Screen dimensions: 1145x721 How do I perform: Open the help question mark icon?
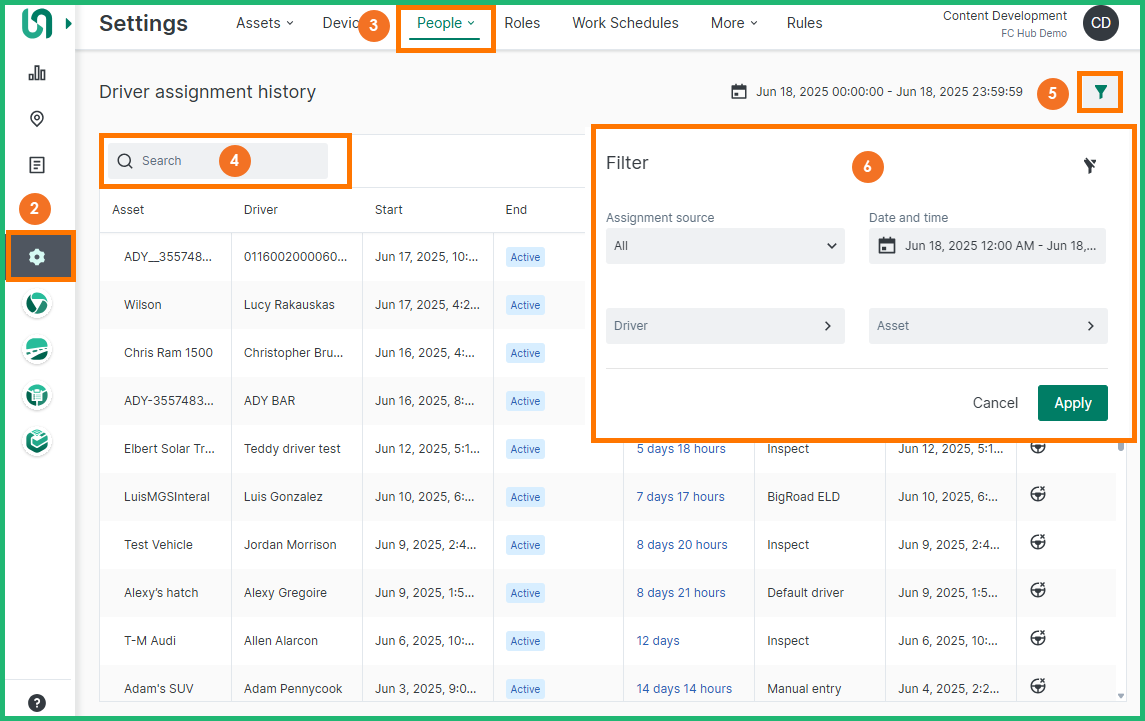tap(37, 702)
